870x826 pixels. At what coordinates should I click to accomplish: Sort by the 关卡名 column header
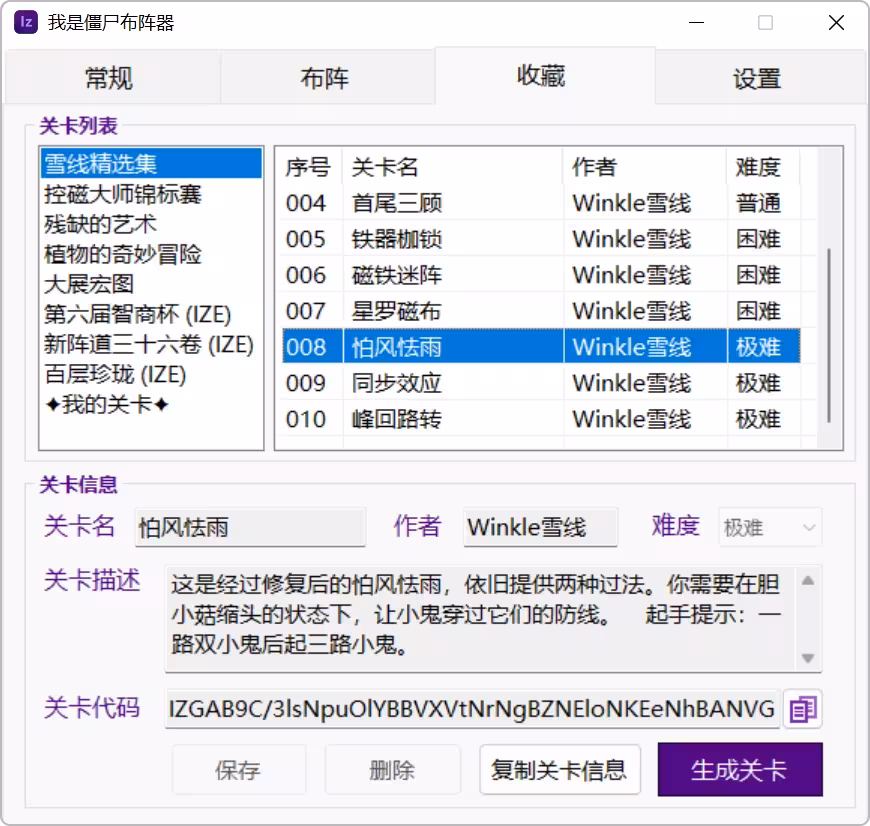click(453, 166)
